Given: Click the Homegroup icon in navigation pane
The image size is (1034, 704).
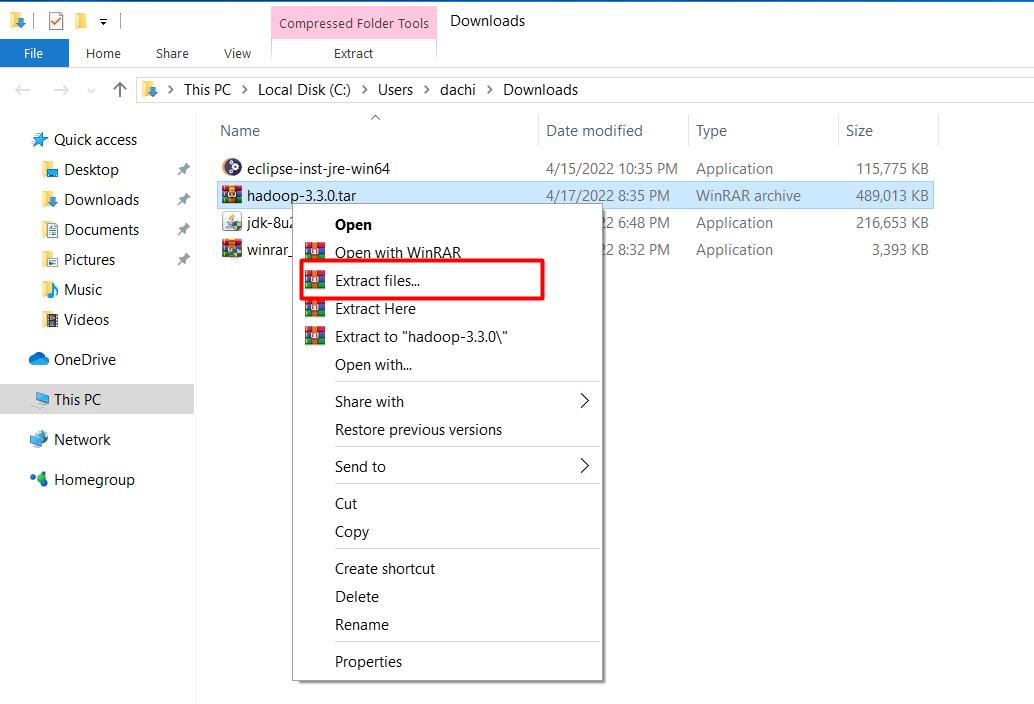Looking at the screenshot, I should click(x=39, y=479).
